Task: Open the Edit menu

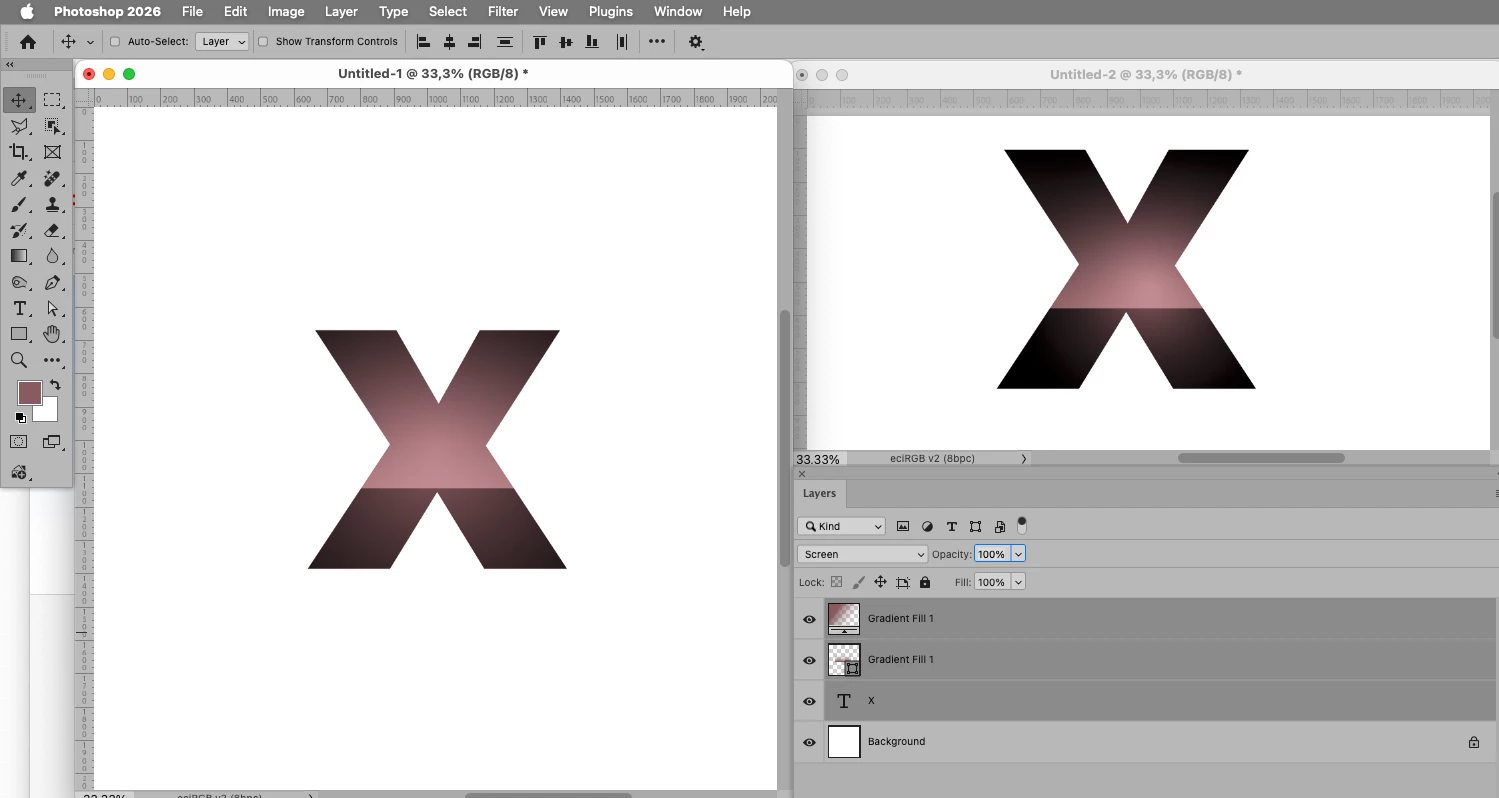Action: coord(235,11)
